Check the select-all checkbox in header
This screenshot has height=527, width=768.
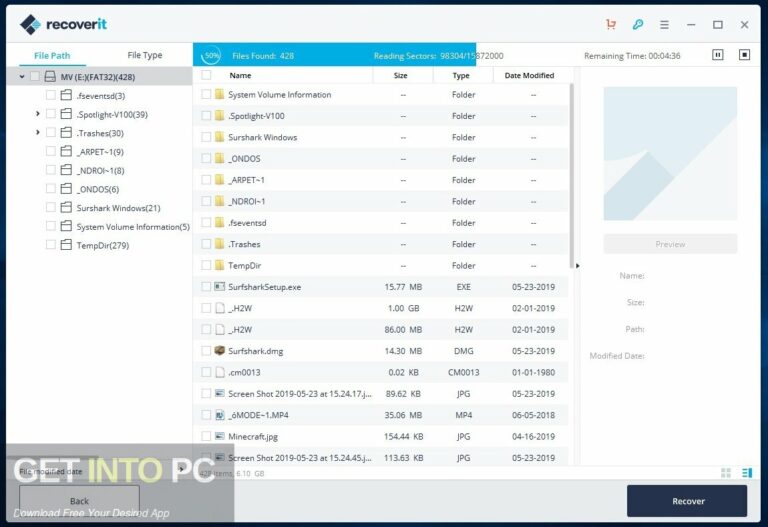(x=206, y=75)
